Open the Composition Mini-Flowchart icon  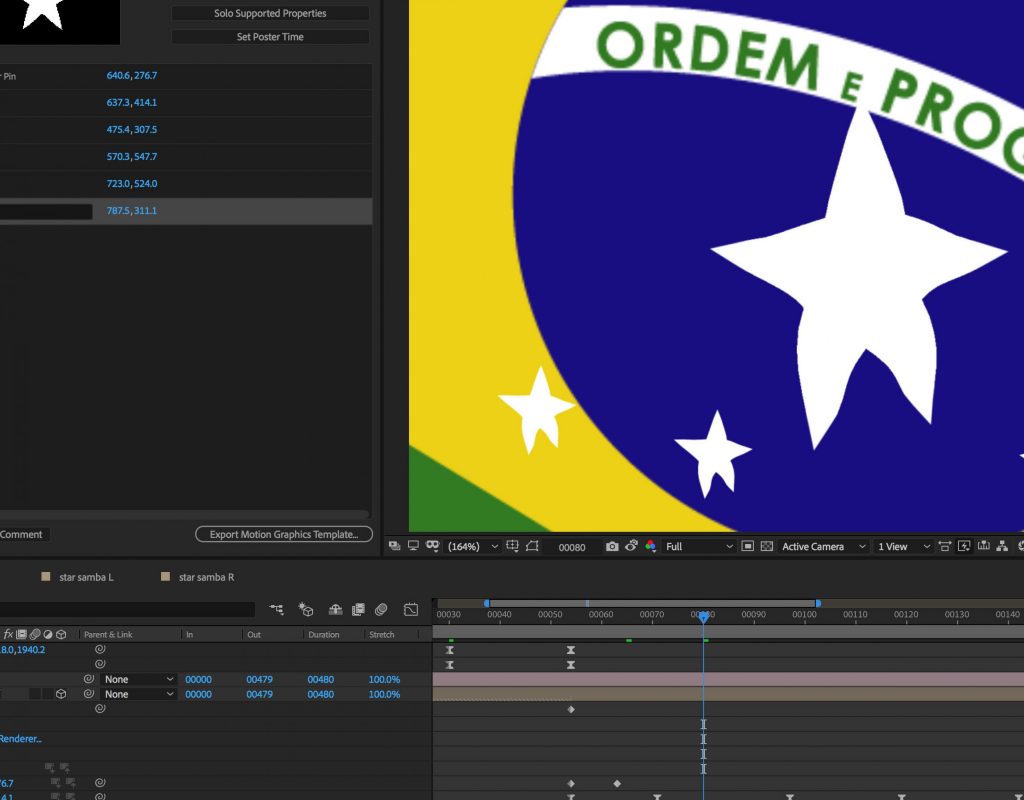click(x=276, y=609)
